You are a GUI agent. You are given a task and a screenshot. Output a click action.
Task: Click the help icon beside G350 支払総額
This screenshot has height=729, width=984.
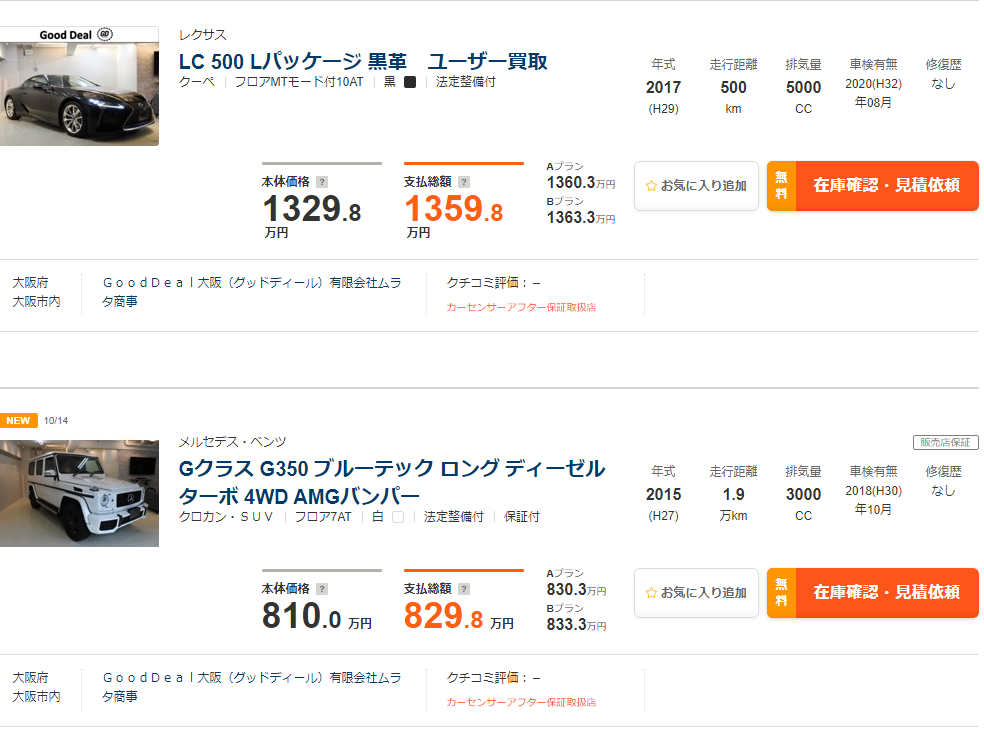[x=462, y=589]
